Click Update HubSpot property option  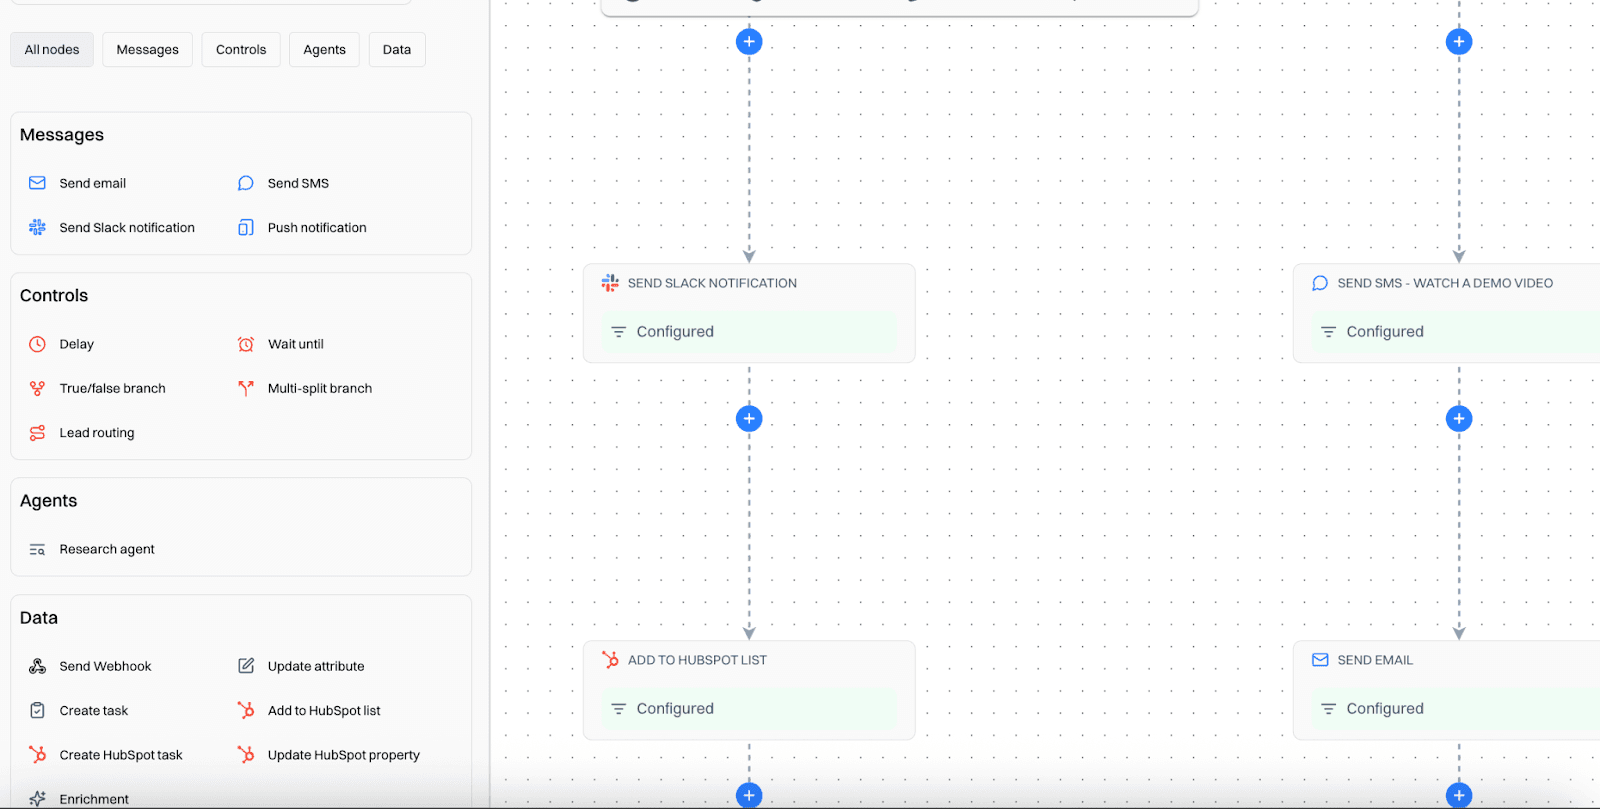tap(343, 755)
